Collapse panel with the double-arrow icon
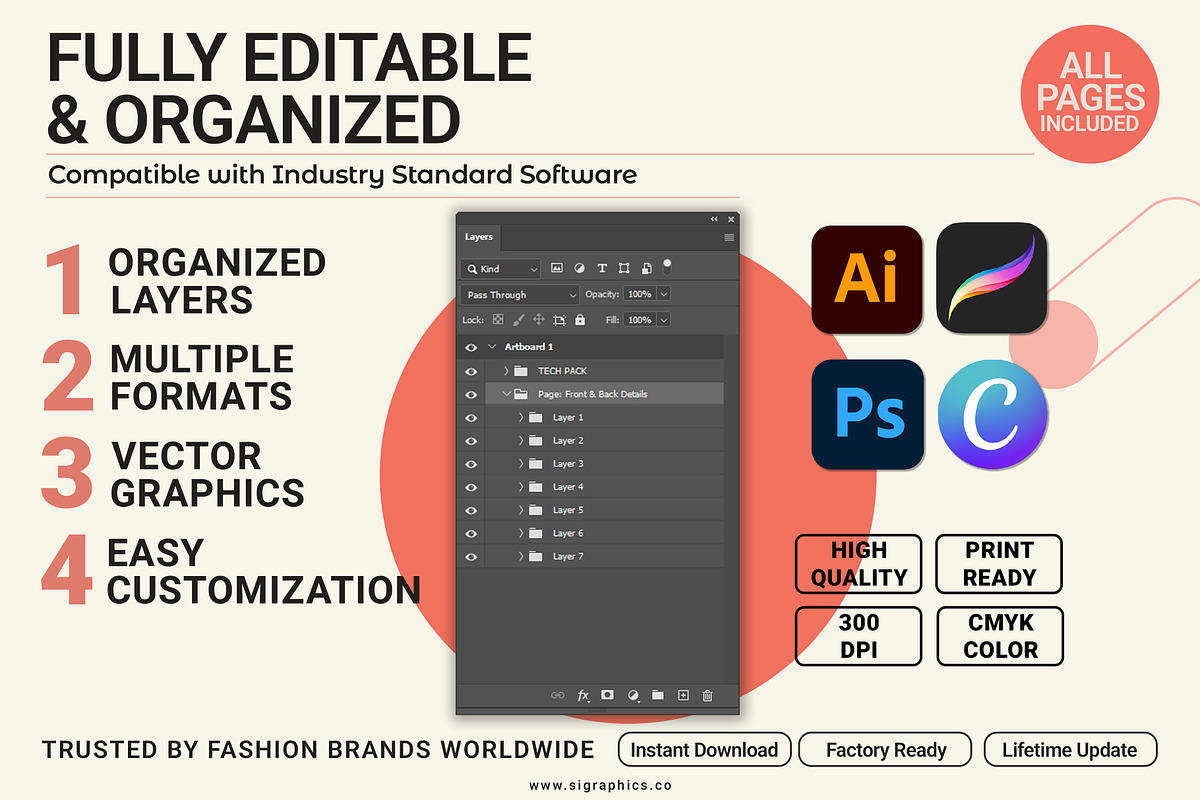 (x=714, y=218)
